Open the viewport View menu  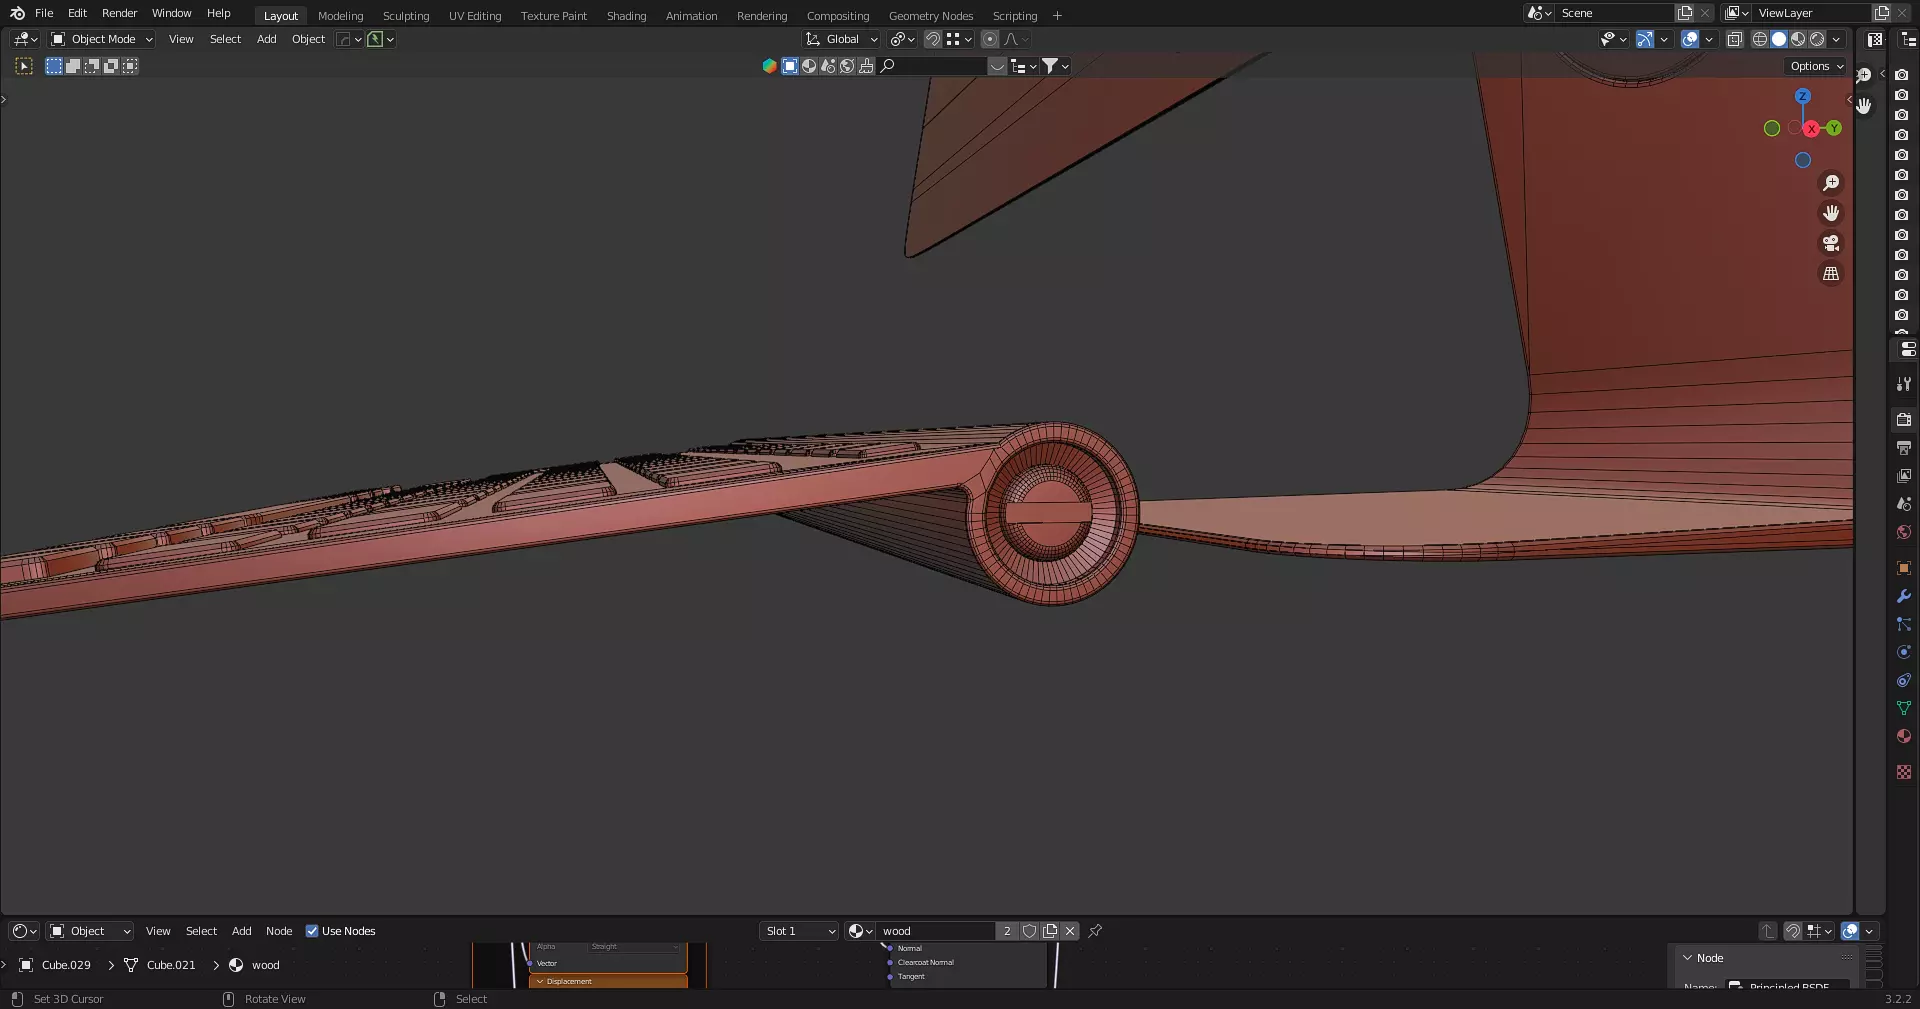coord(181,39)
